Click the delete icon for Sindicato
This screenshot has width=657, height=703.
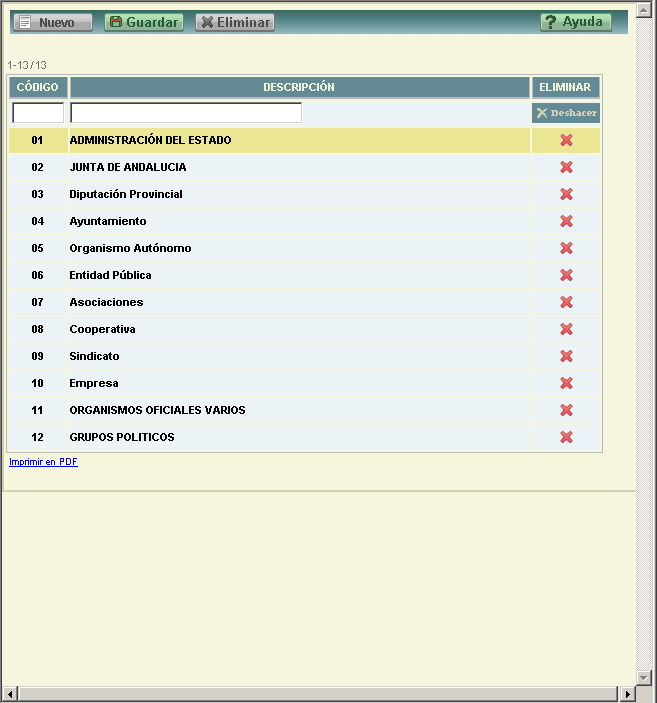(x=566, y=356)
